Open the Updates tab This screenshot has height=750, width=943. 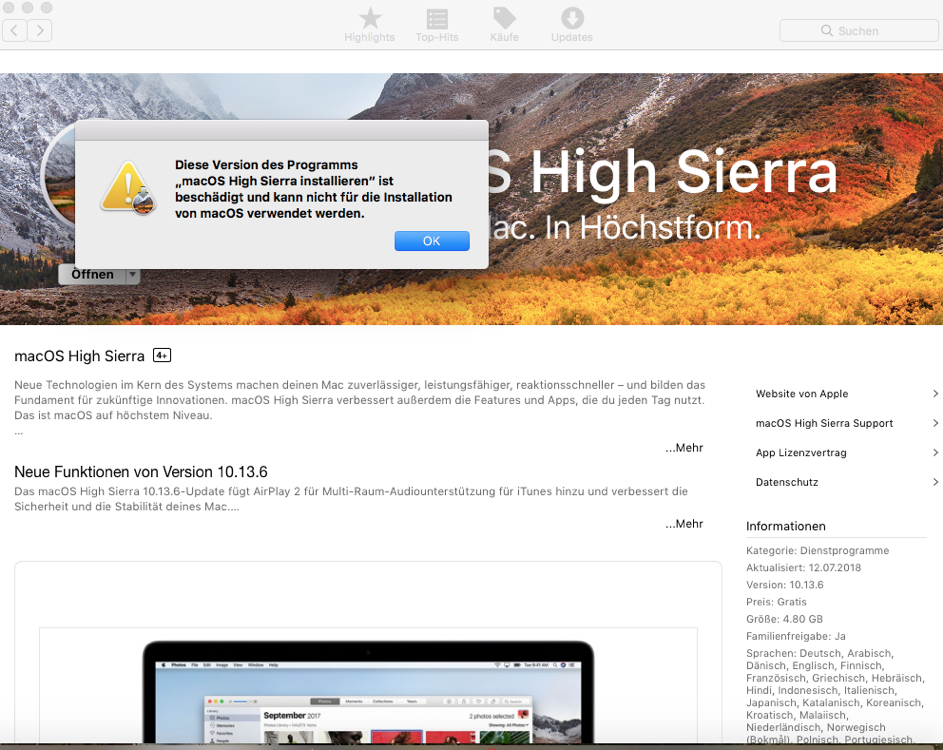coord(572,25)
